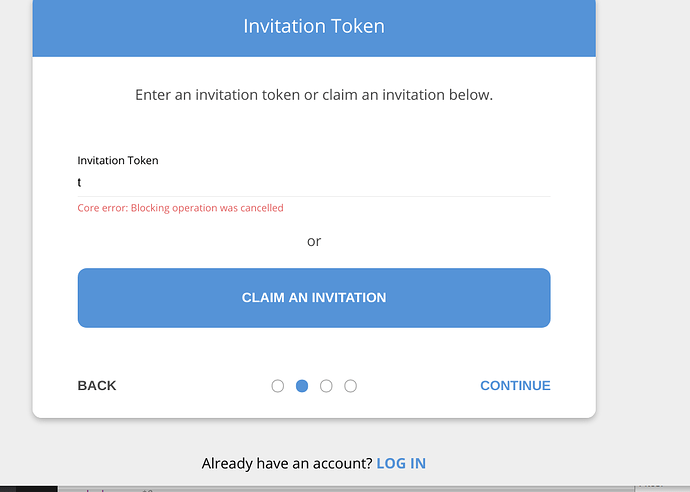Click the black block at bottom-left corner
Screen dimensions: 690x492
28,488
